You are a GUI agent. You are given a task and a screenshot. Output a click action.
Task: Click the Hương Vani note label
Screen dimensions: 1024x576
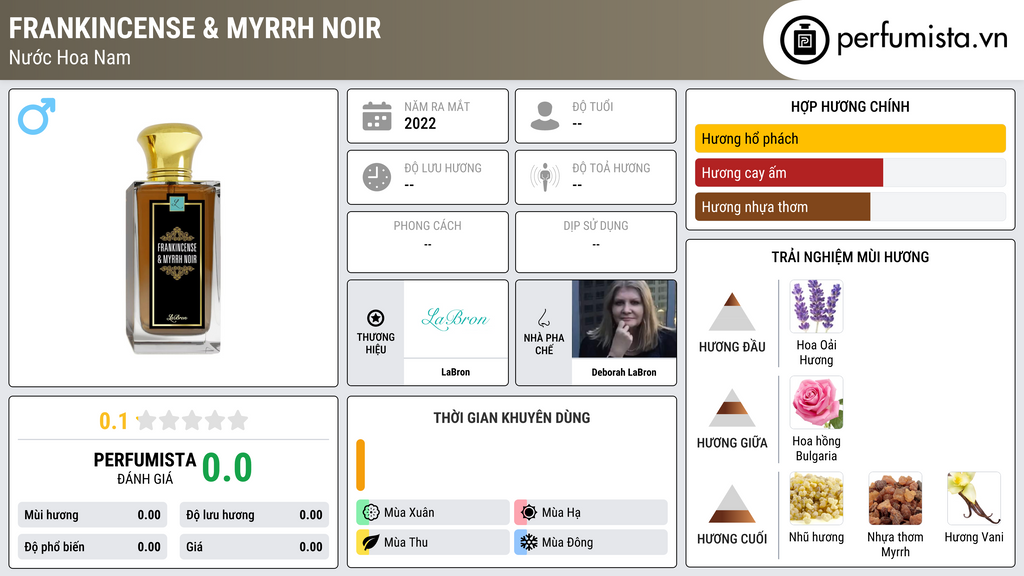tap(974, 537)
